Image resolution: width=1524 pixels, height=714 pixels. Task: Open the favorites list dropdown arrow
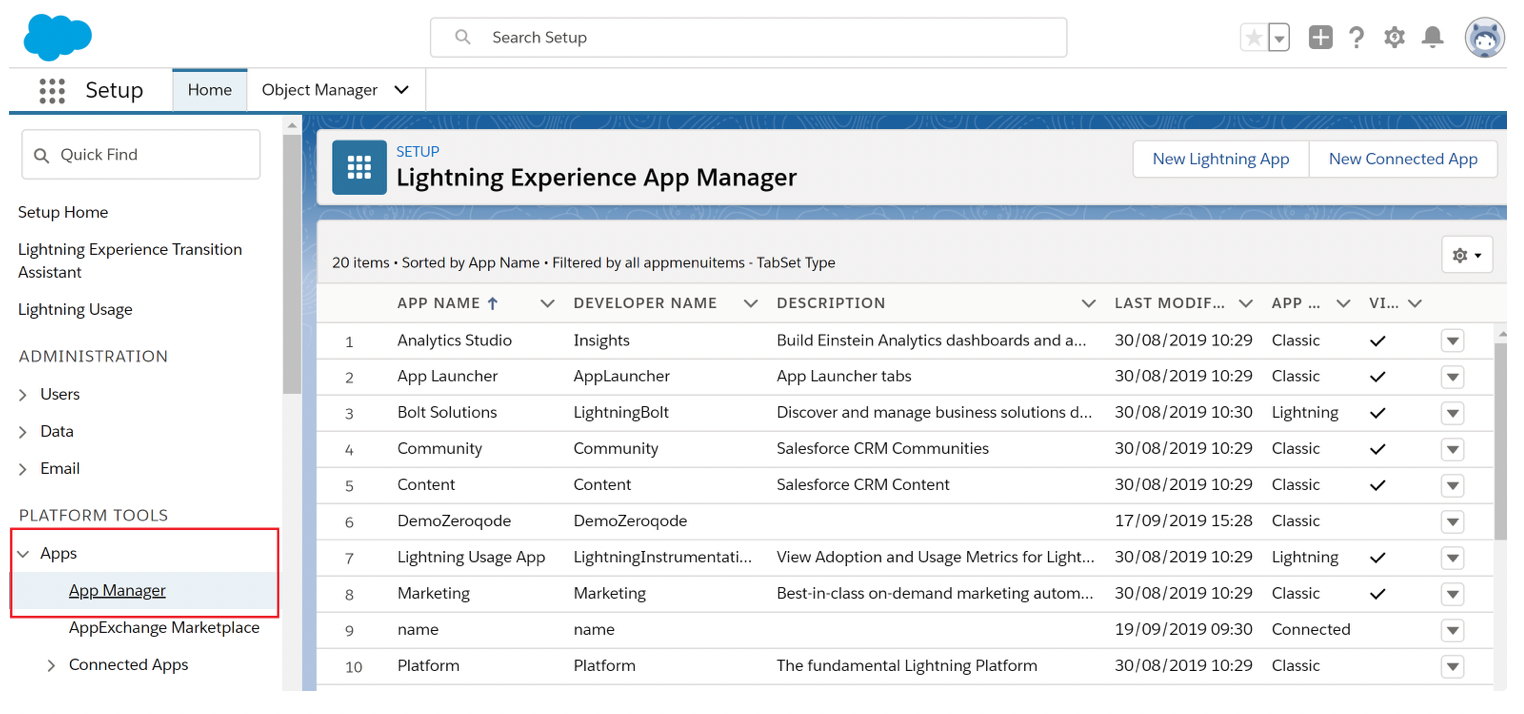(1278, 38)
